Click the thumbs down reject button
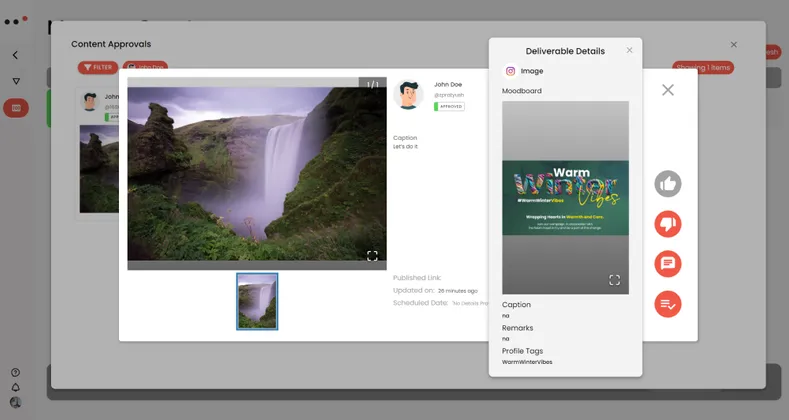This screenshot has height=420, width=789. 668,224
